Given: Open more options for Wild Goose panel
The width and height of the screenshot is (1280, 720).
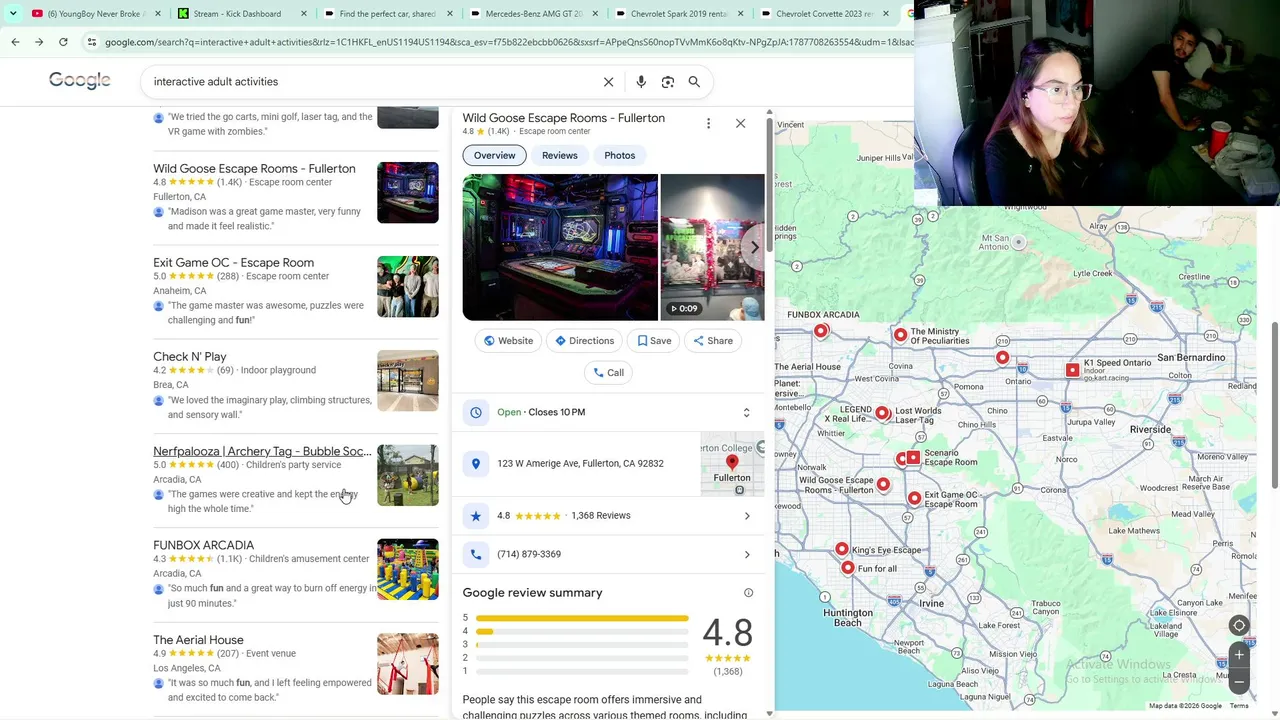Looking at the screenshot, I should coord(708,123).
